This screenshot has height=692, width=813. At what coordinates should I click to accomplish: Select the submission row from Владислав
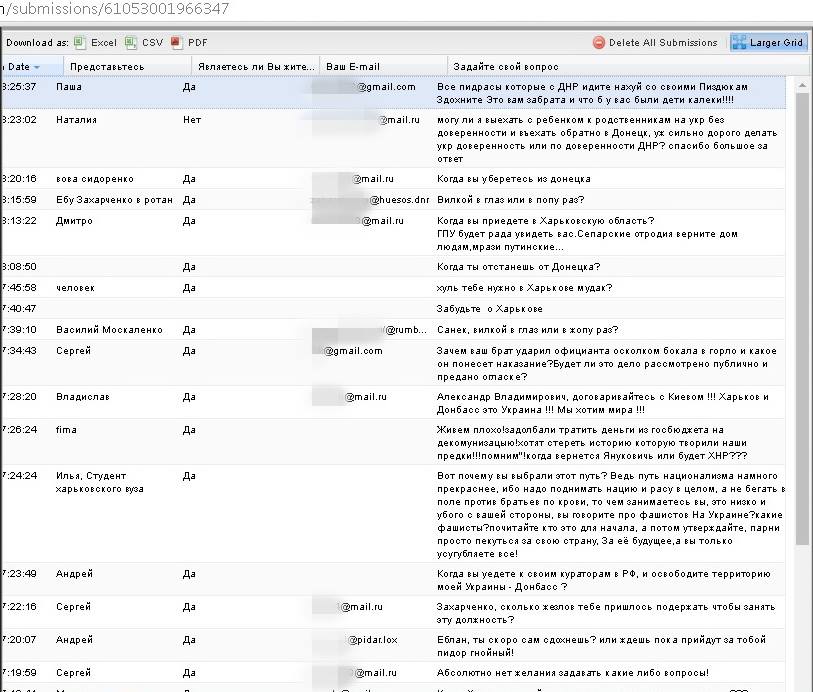[83, 397]
